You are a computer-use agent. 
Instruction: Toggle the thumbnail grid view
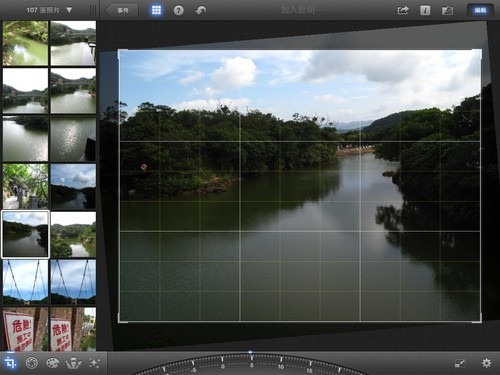tap(156, 10)
